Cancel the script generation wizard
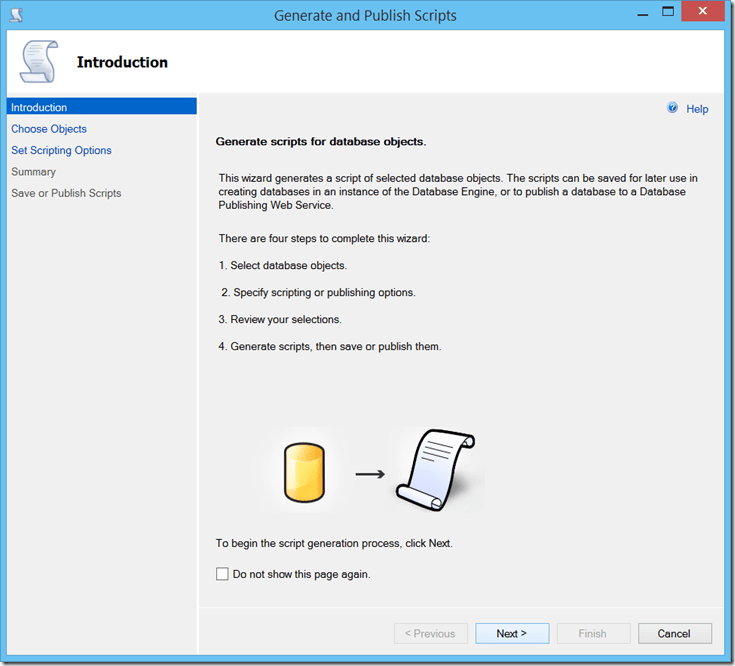 [673, 633]
